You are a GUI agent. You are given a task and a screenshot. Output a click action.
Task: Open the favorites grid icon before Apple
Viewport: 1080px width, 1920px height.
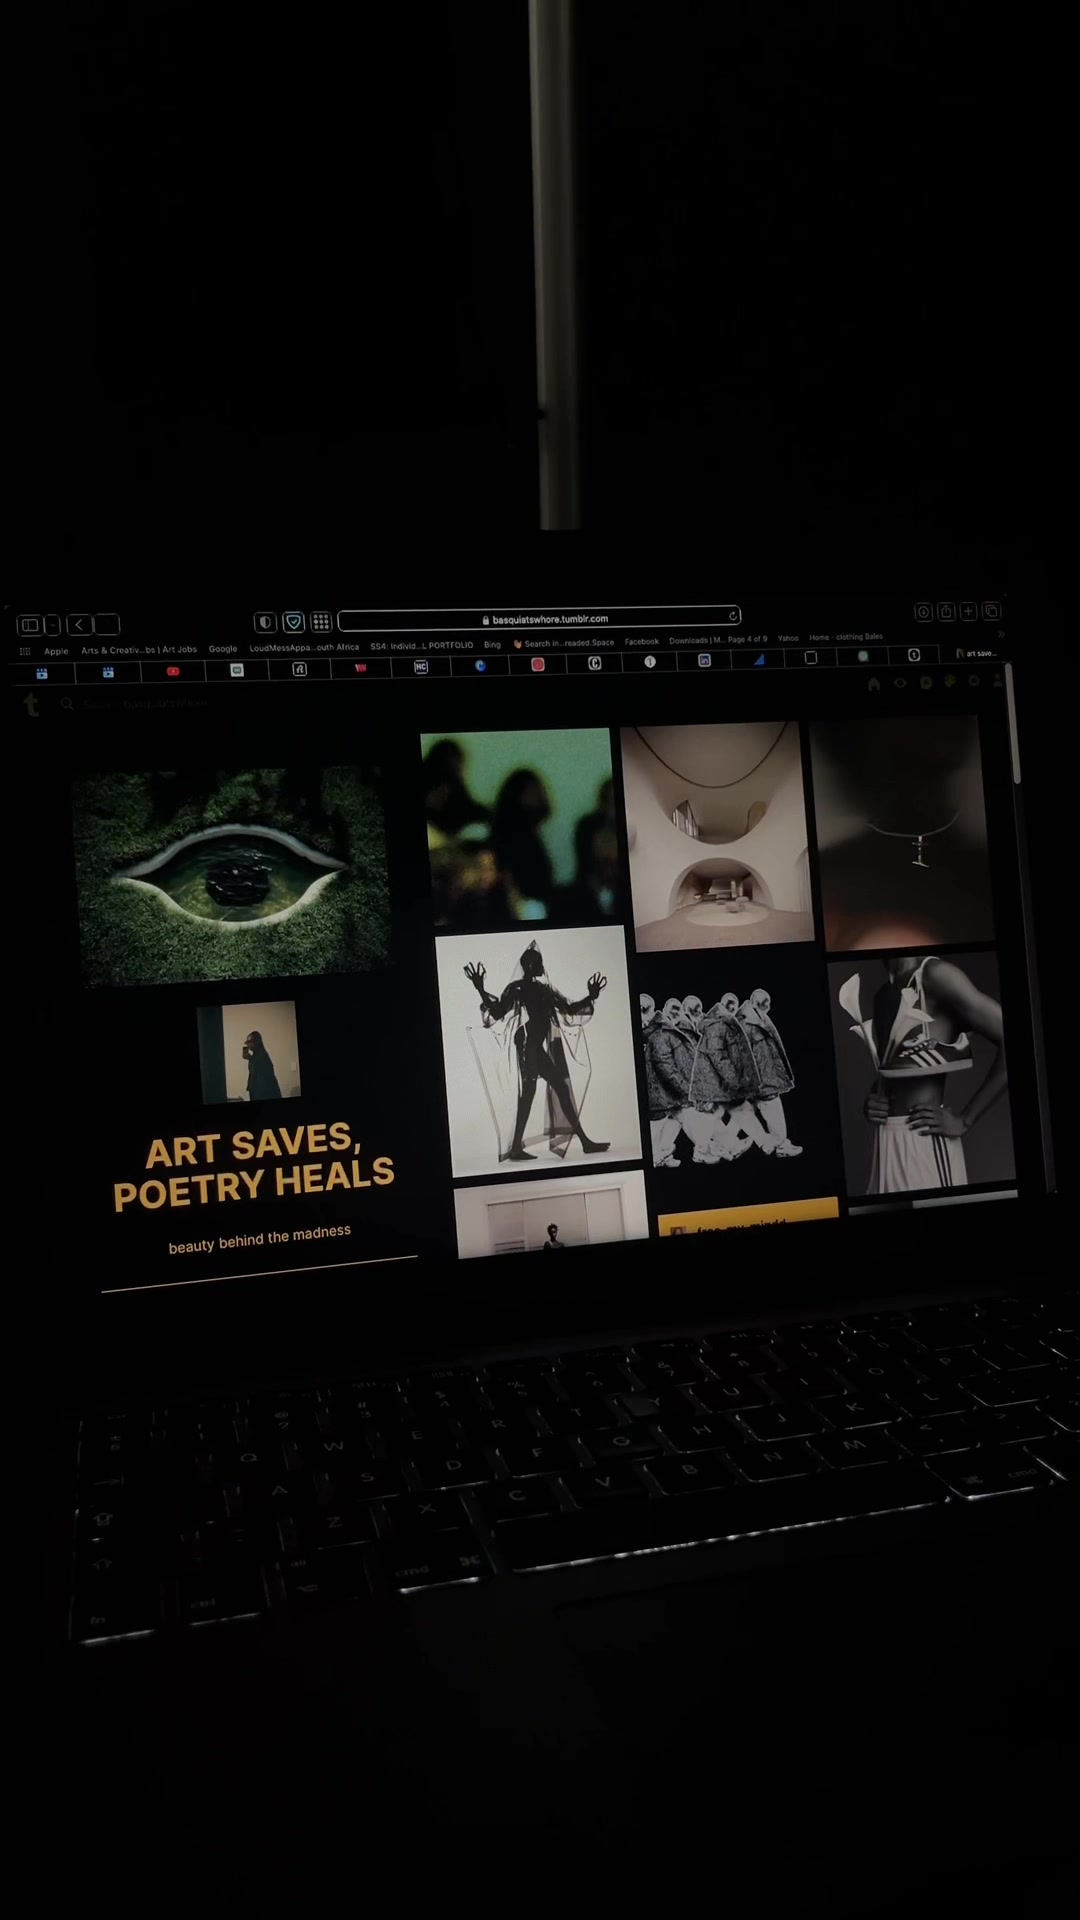click(x=25, y=651)
